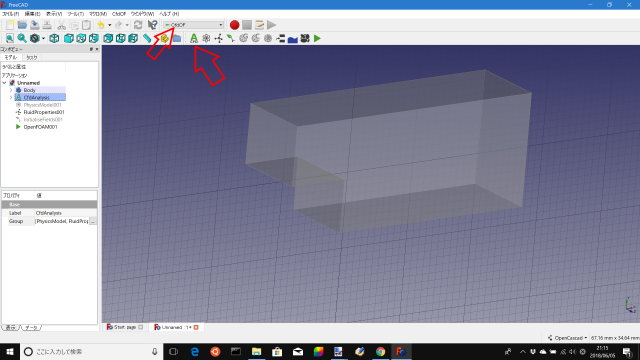Open the macros dialog notepad icon
Screen dimensions: 640x360
(x=259, y=25)
